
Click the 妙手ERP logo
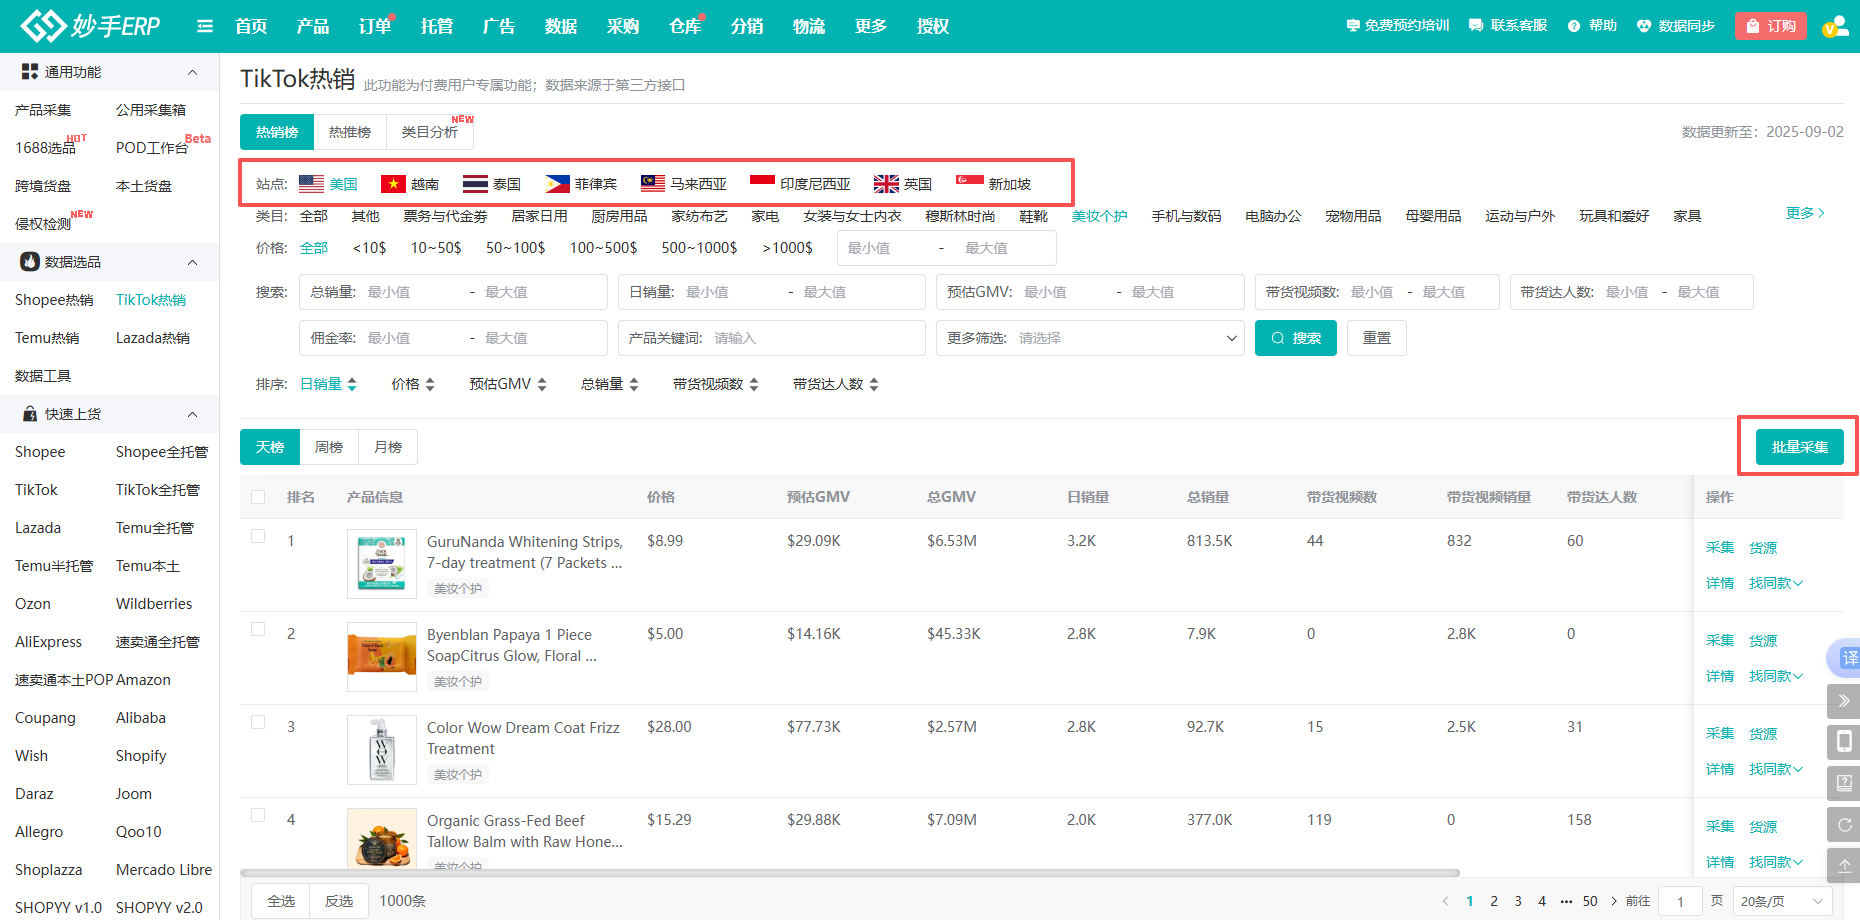click(90, 26)
